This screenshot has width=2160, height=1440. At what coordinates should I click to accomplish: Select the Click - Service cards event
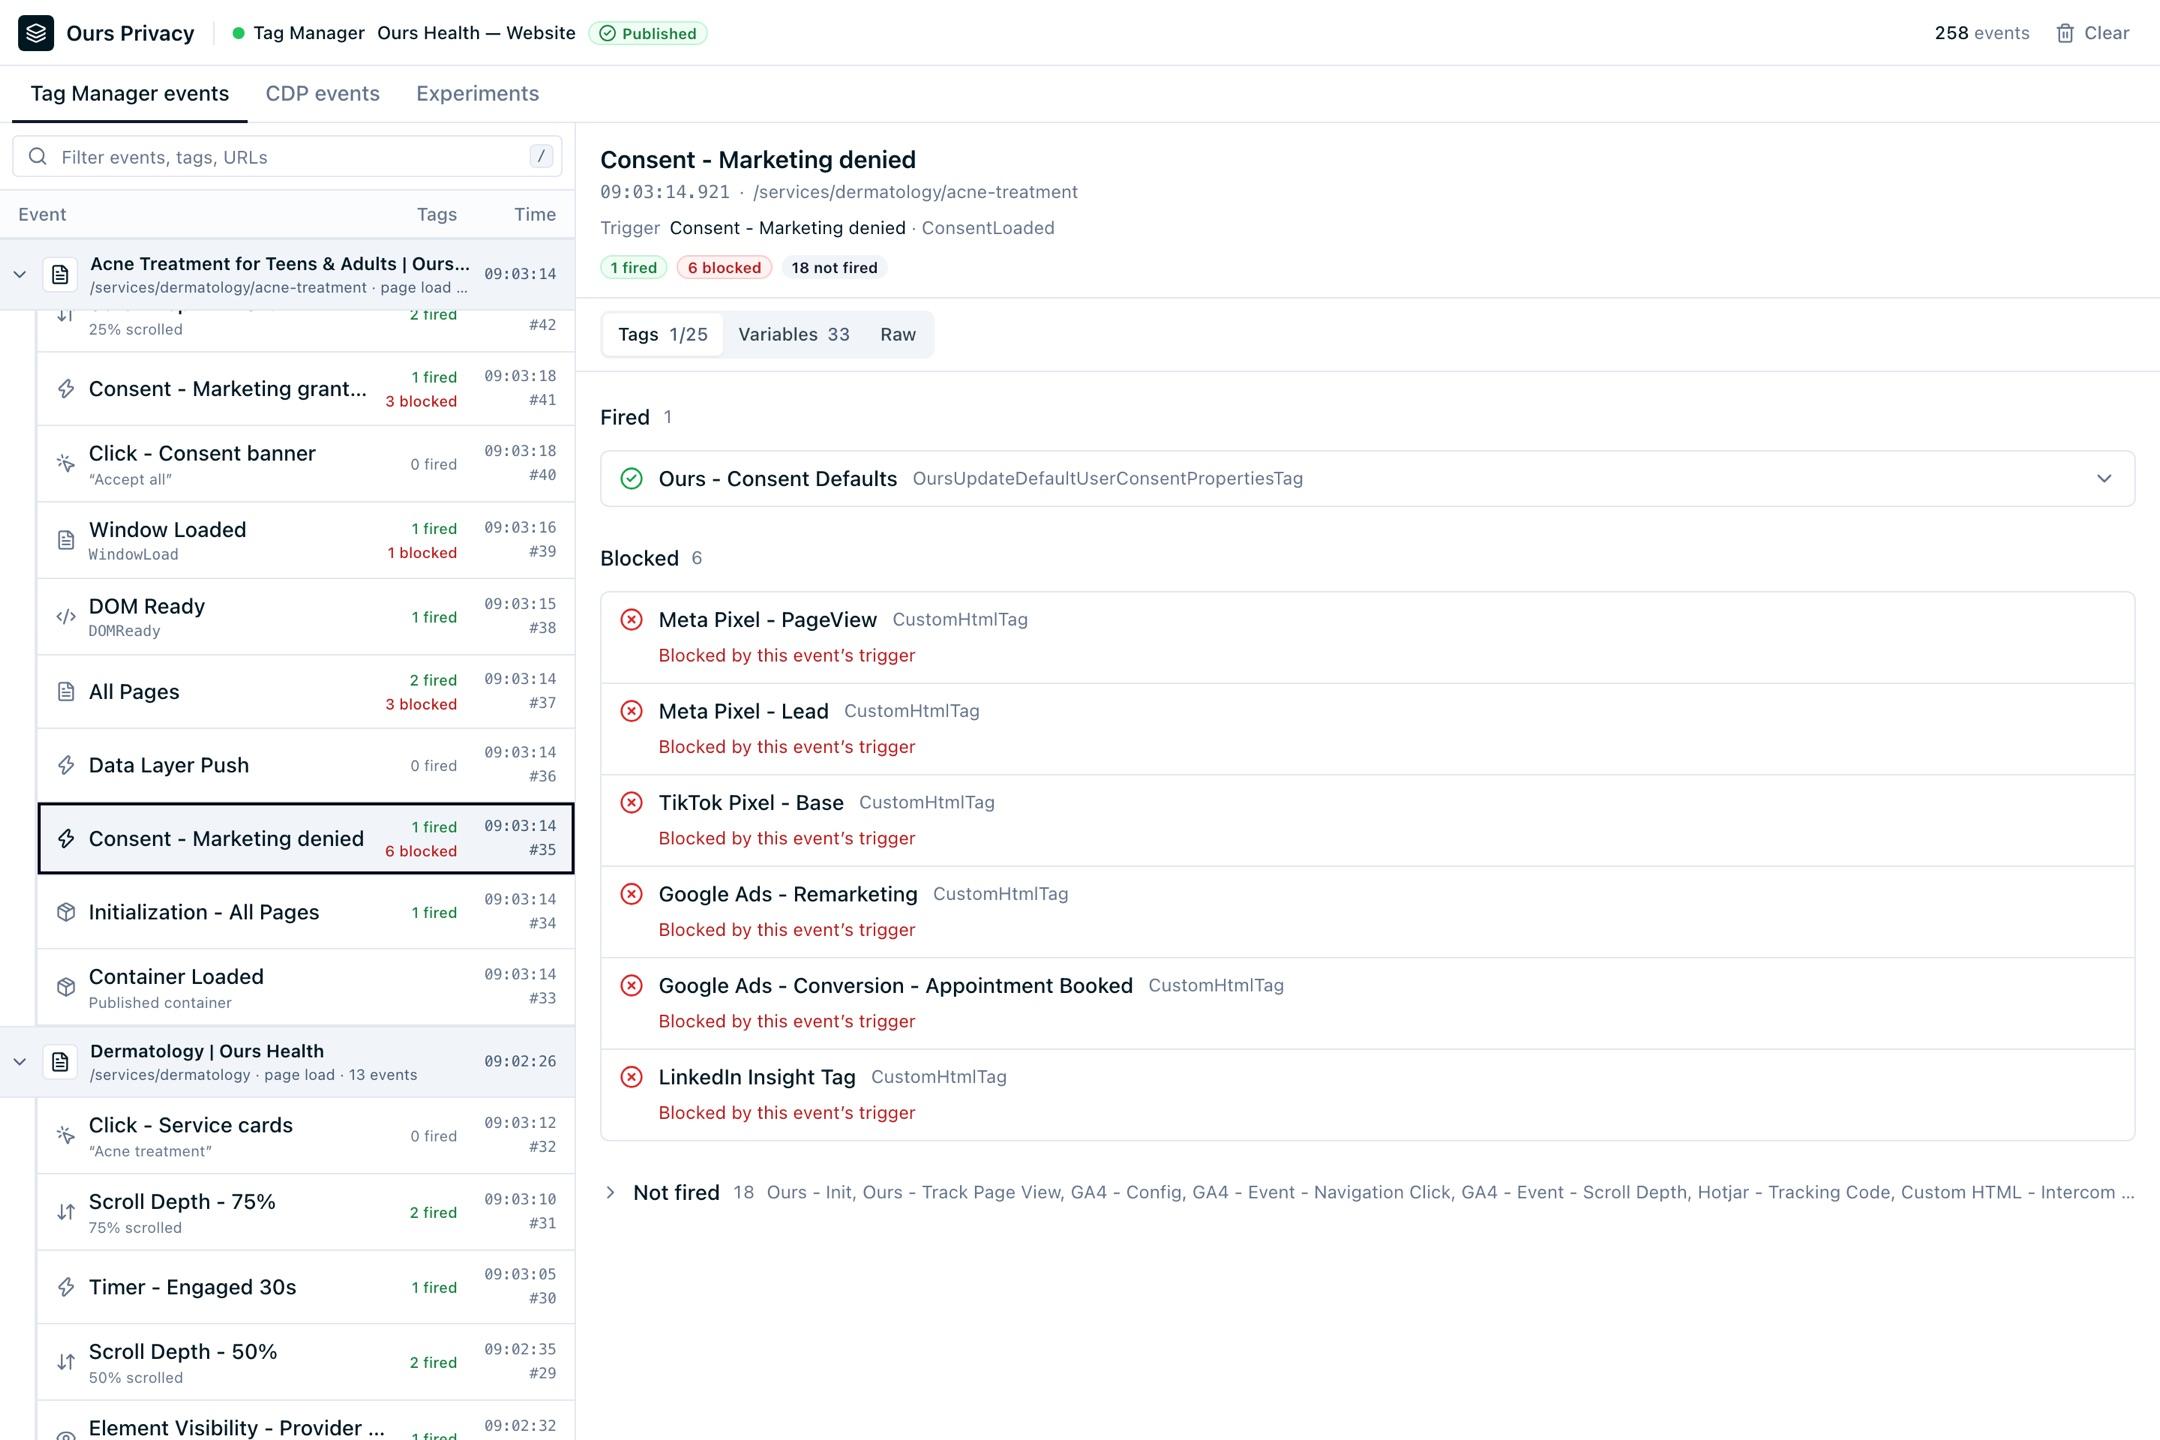306,1136
